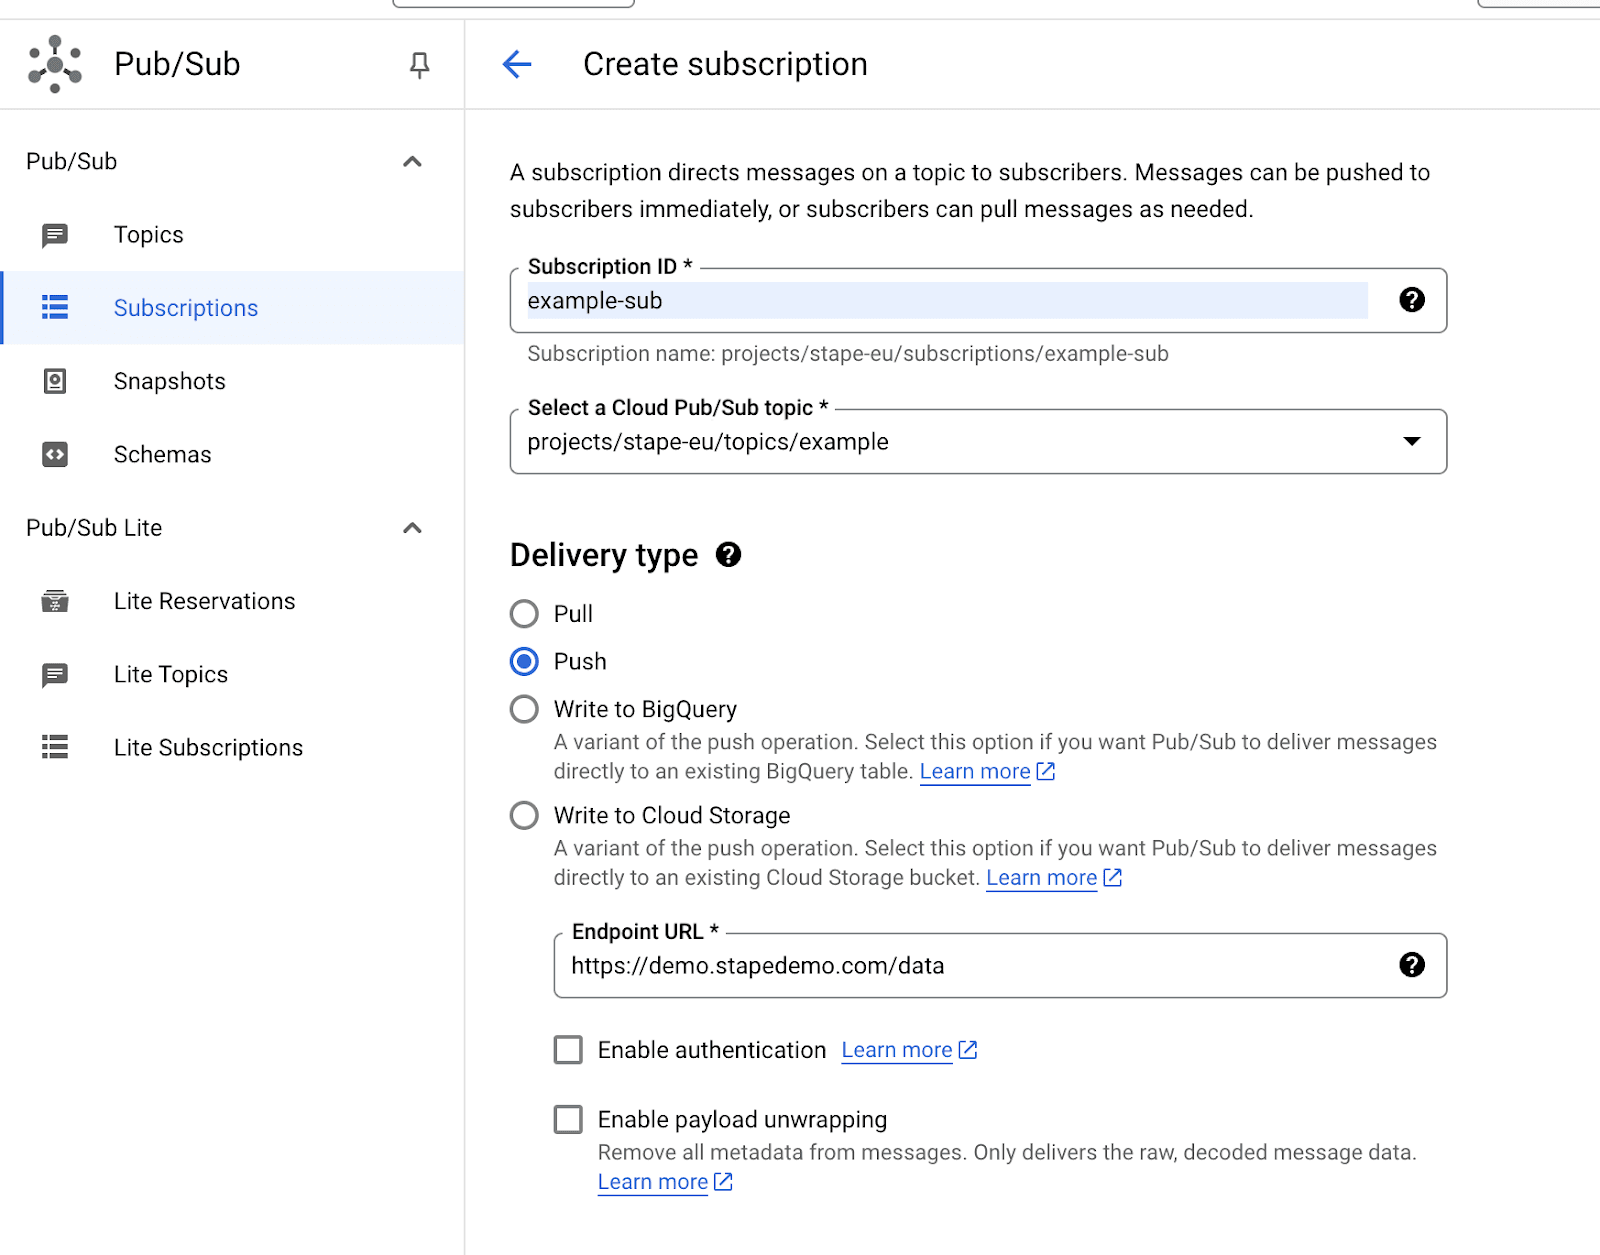Select the Pull delivery type radio

(x=523, y=613)
